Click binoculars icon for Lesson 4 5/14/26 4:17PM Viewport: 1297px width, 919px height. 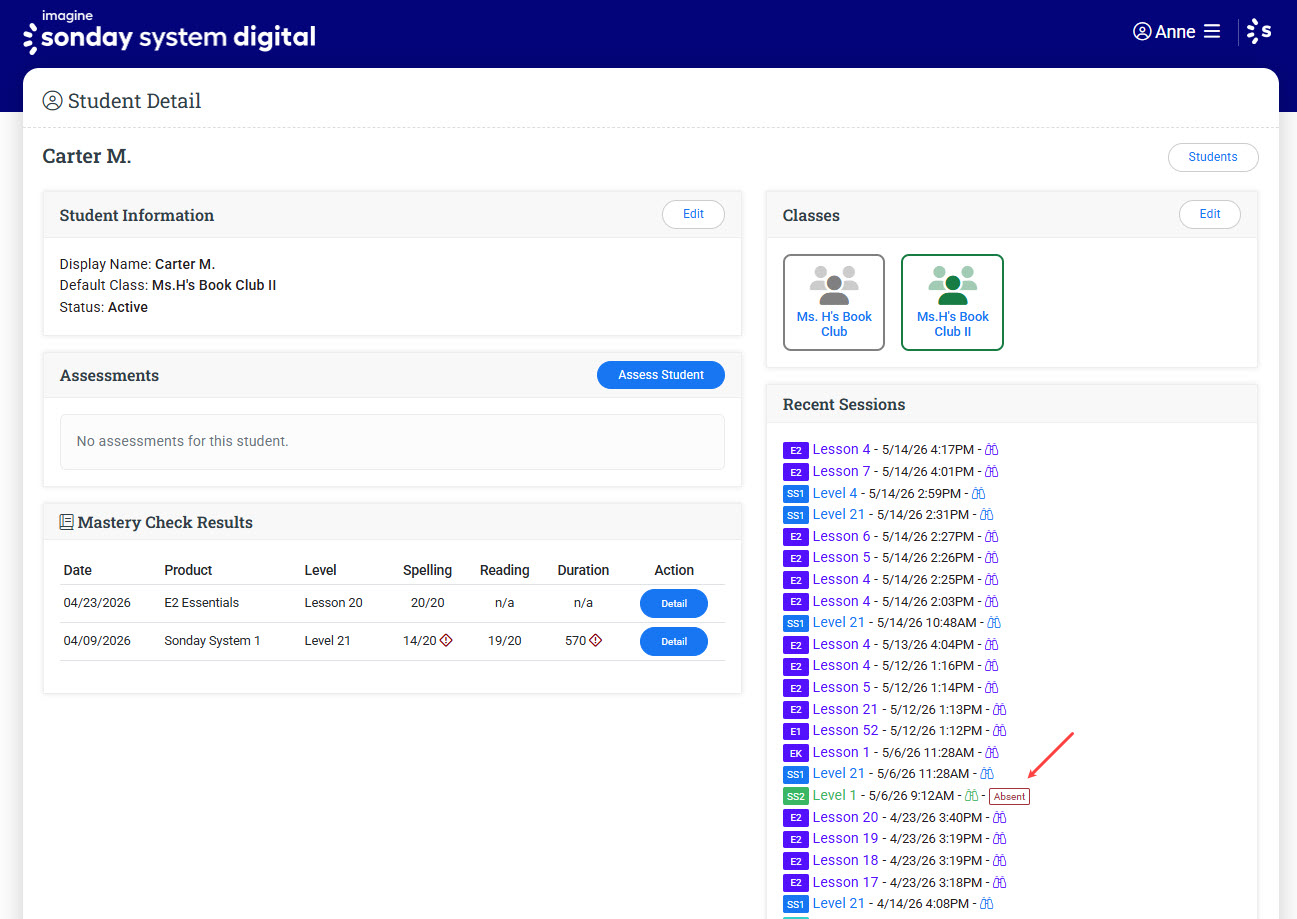(x=992, y=450)
